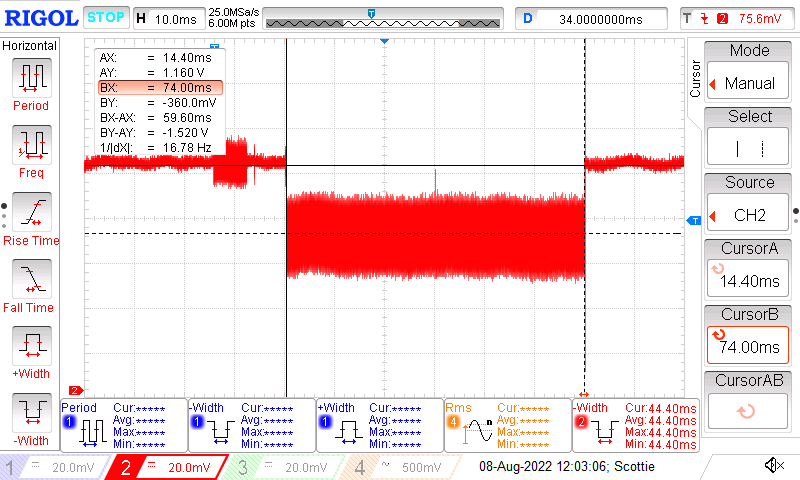Select the CursorAB combined control
800x480 pixels.
748,410
